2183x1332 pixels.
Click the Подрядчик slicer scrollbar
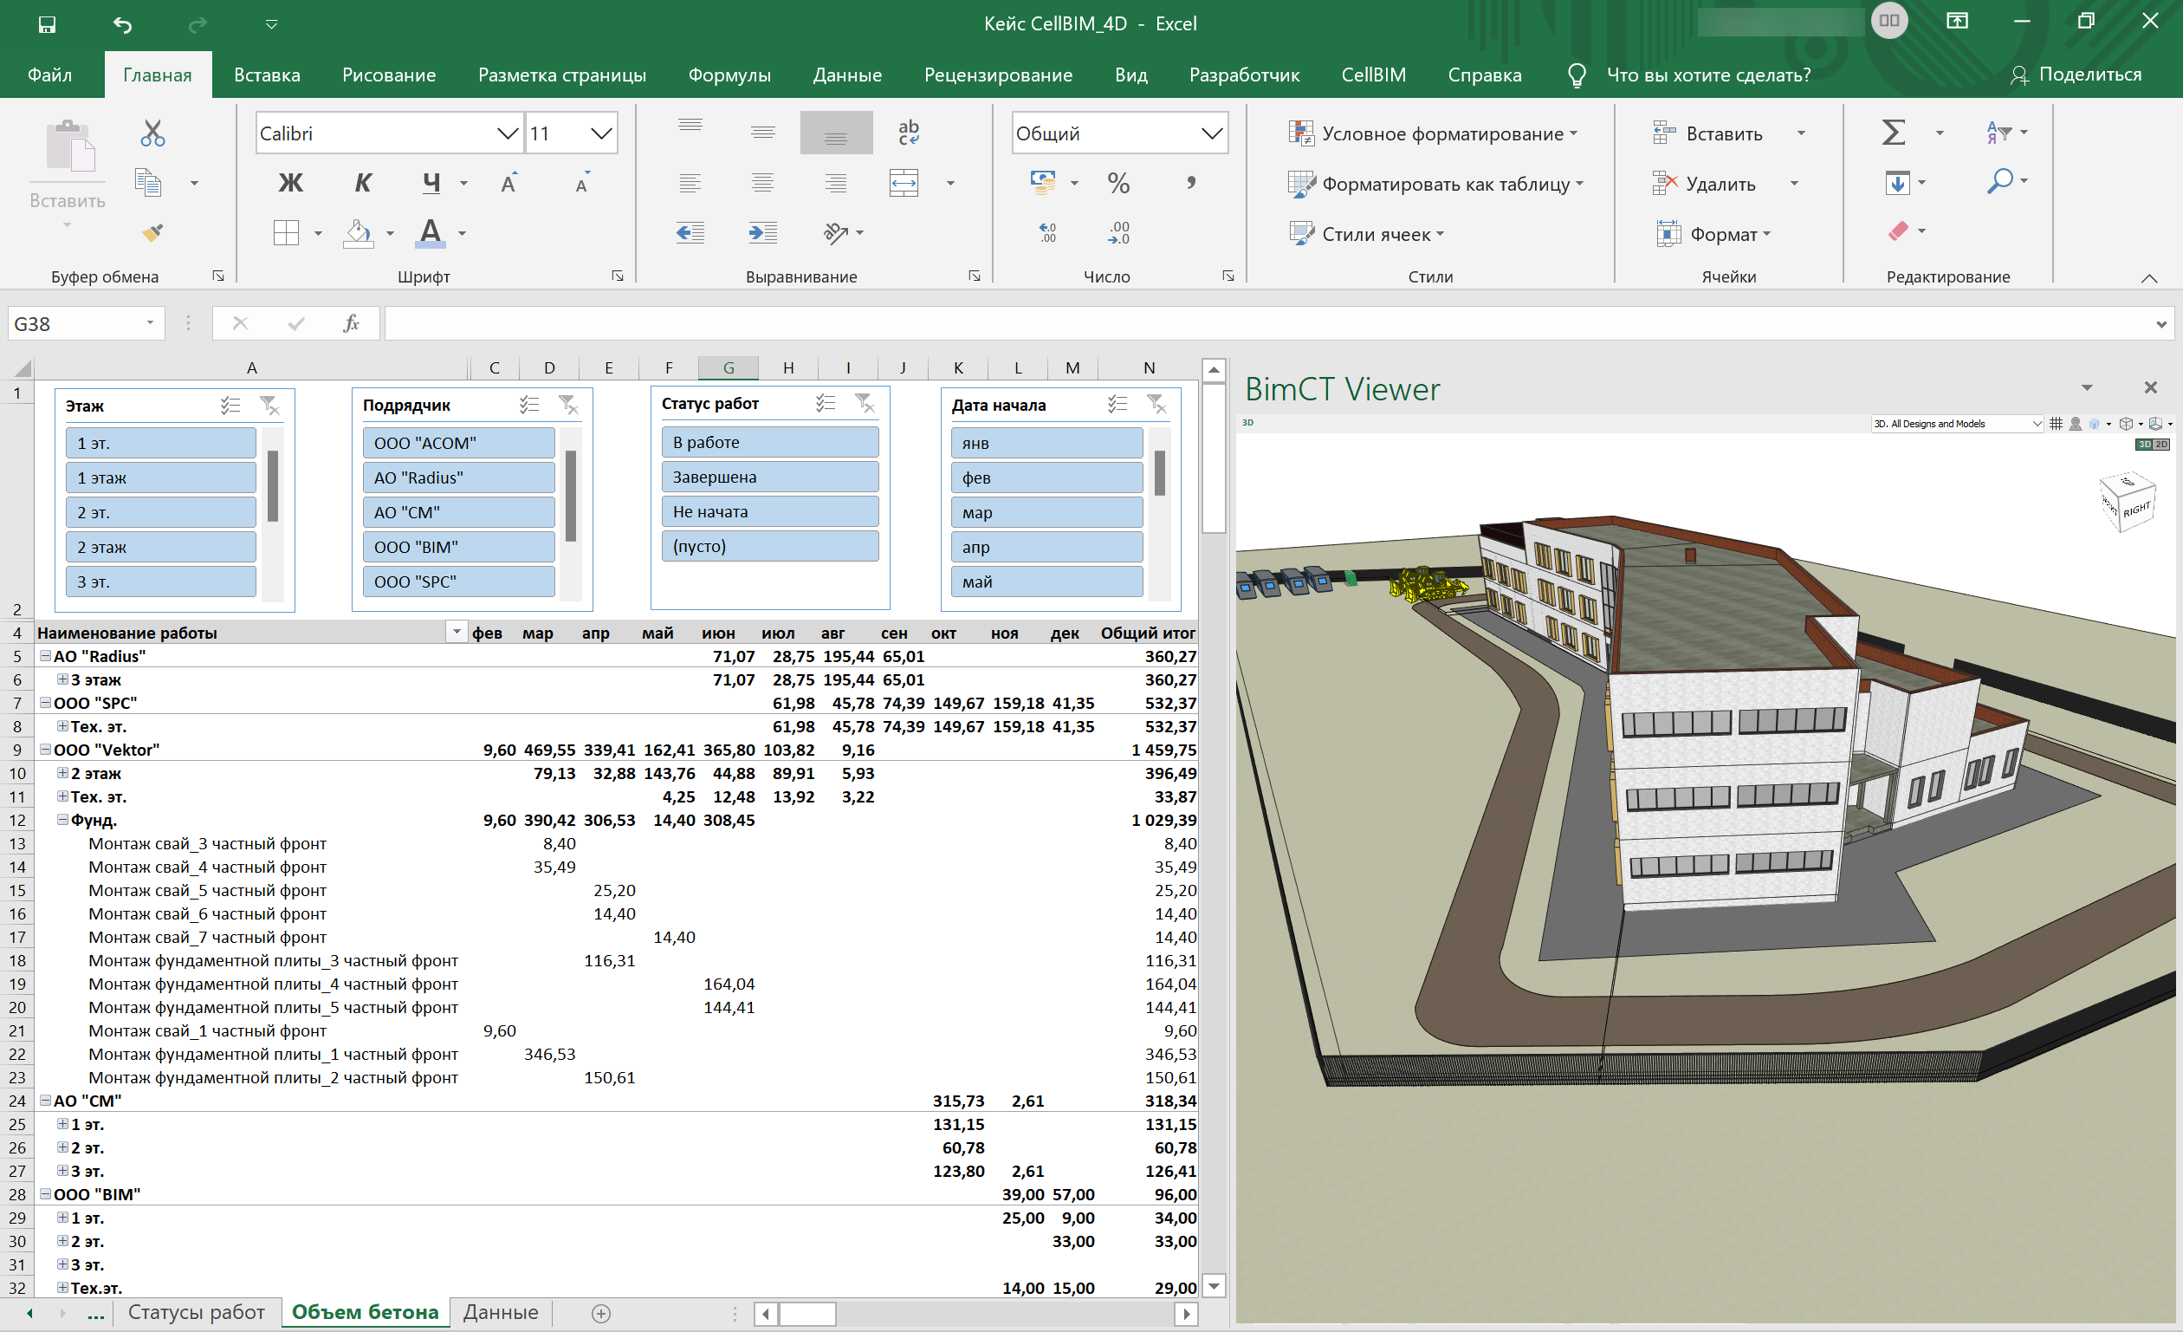point(571,495)
